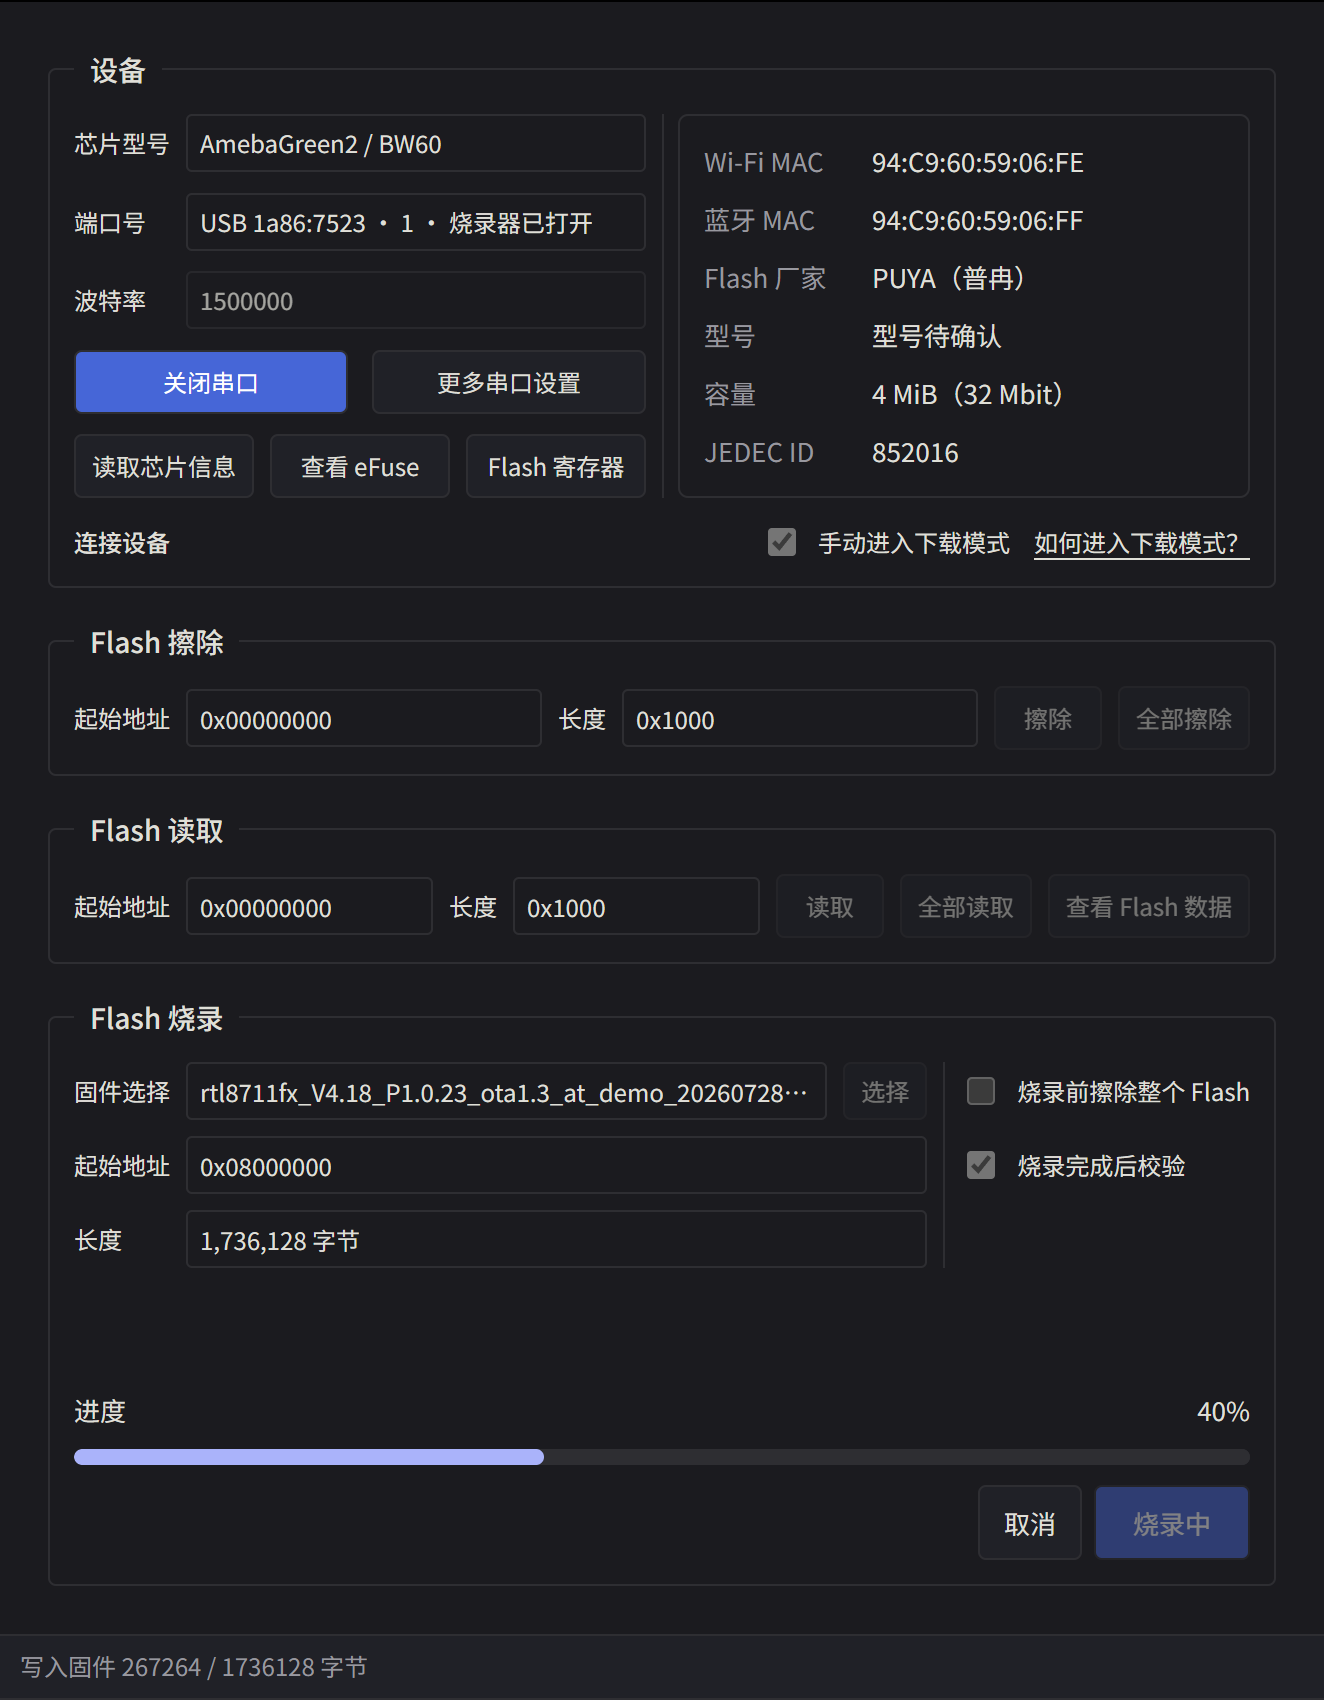This screenshot has width=1324, height=1700.
Task: Focus the Flash 读取 起始地址 field
Action: [310, 906]
